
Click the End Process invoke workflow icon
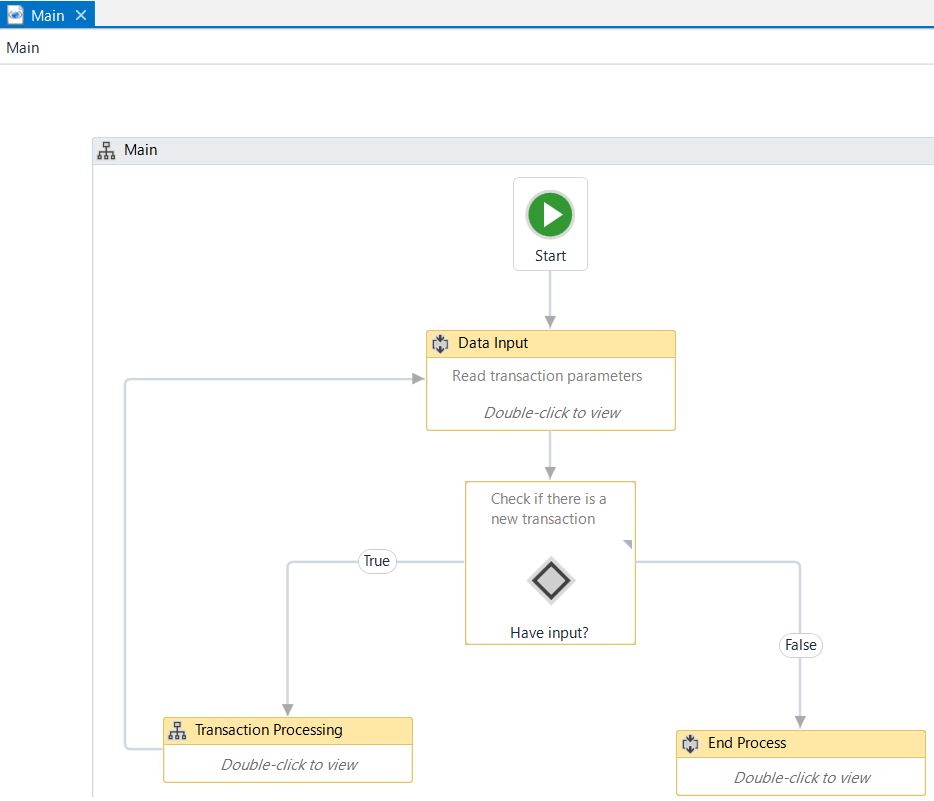[x=690, y=744]
